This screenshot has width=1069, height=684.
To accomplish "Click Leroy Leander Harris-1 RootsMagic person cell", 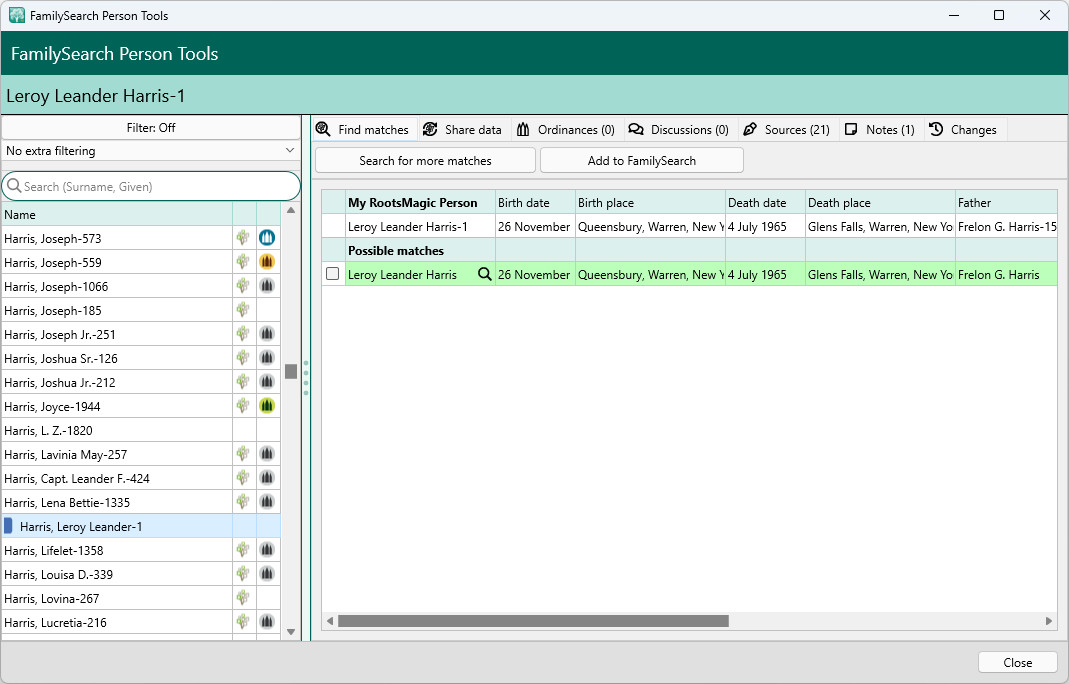I will point(421,226).
